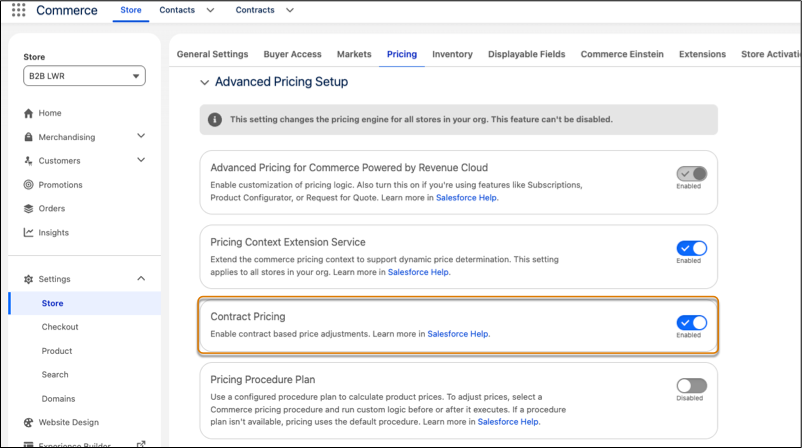Click the Customers people icon
Screen dimensions: 802x448
[29, 161]
